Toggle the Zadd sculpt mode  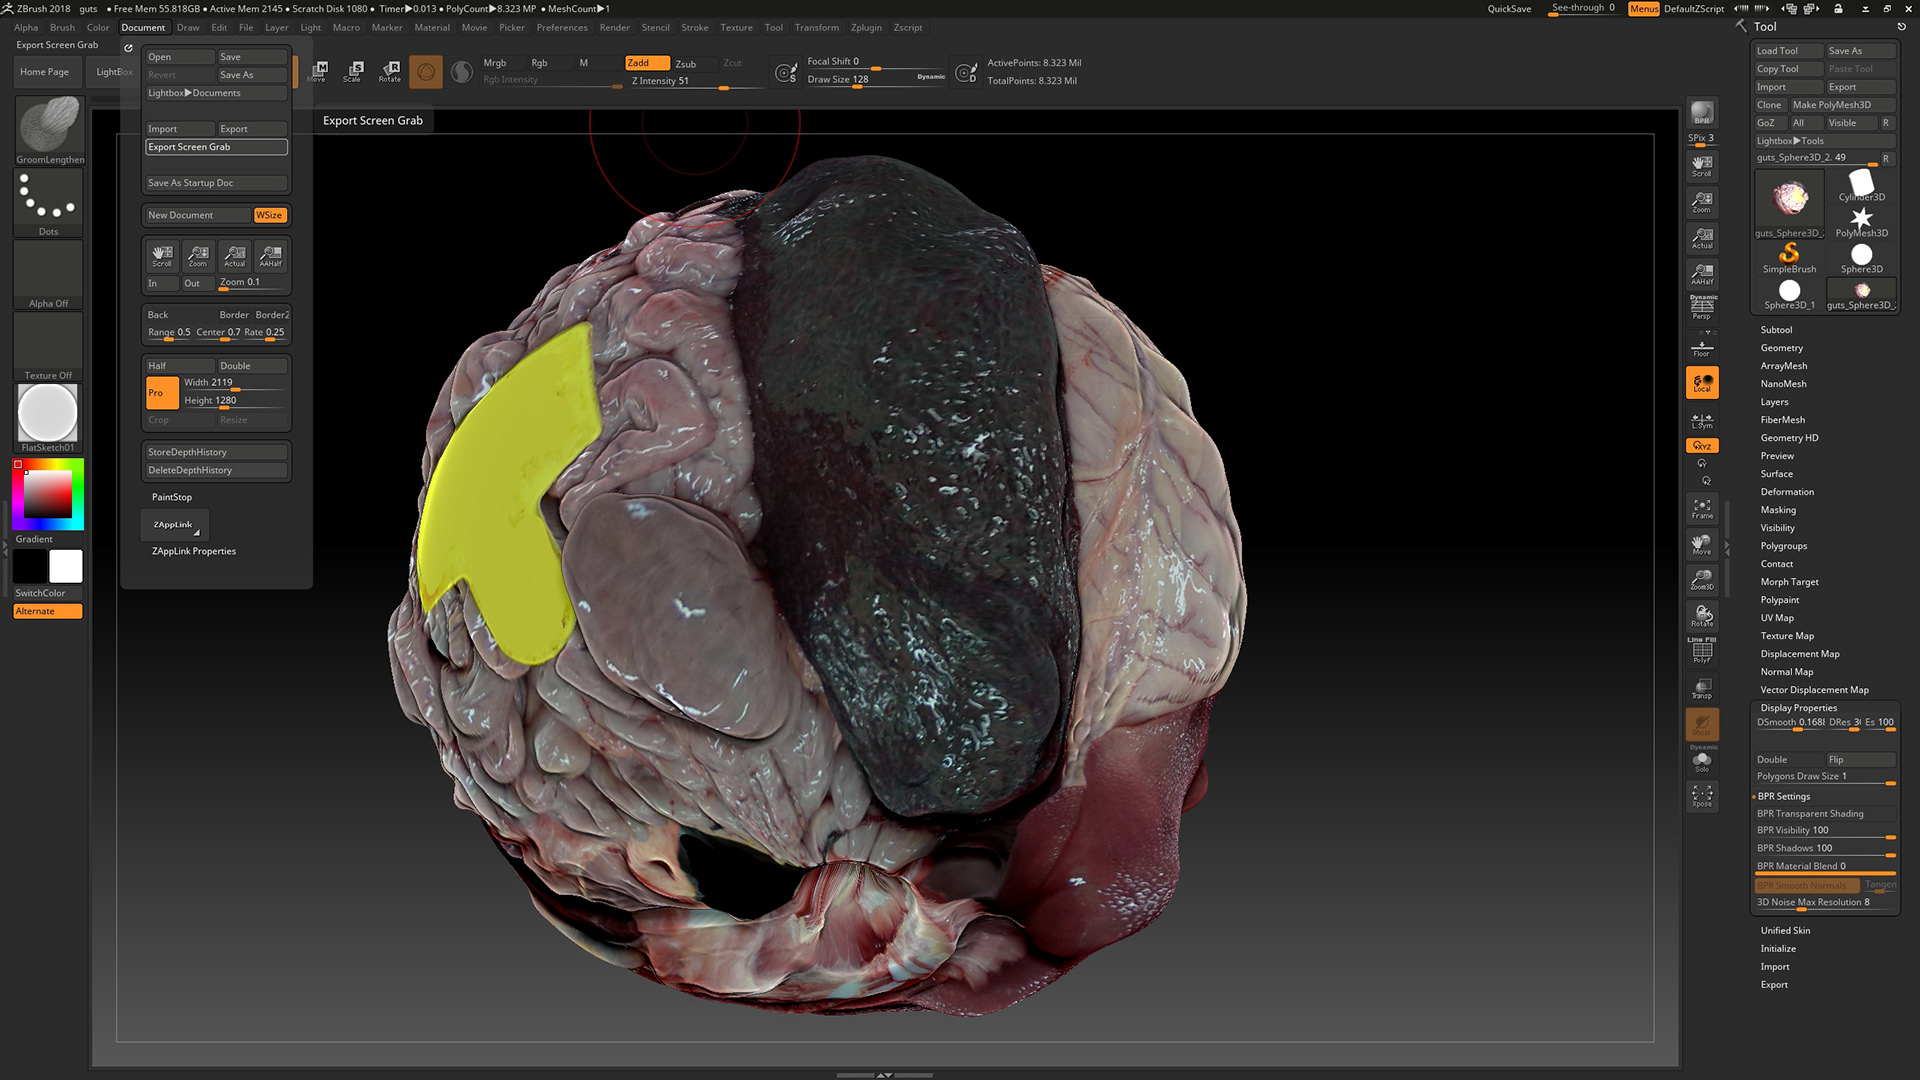647,62
